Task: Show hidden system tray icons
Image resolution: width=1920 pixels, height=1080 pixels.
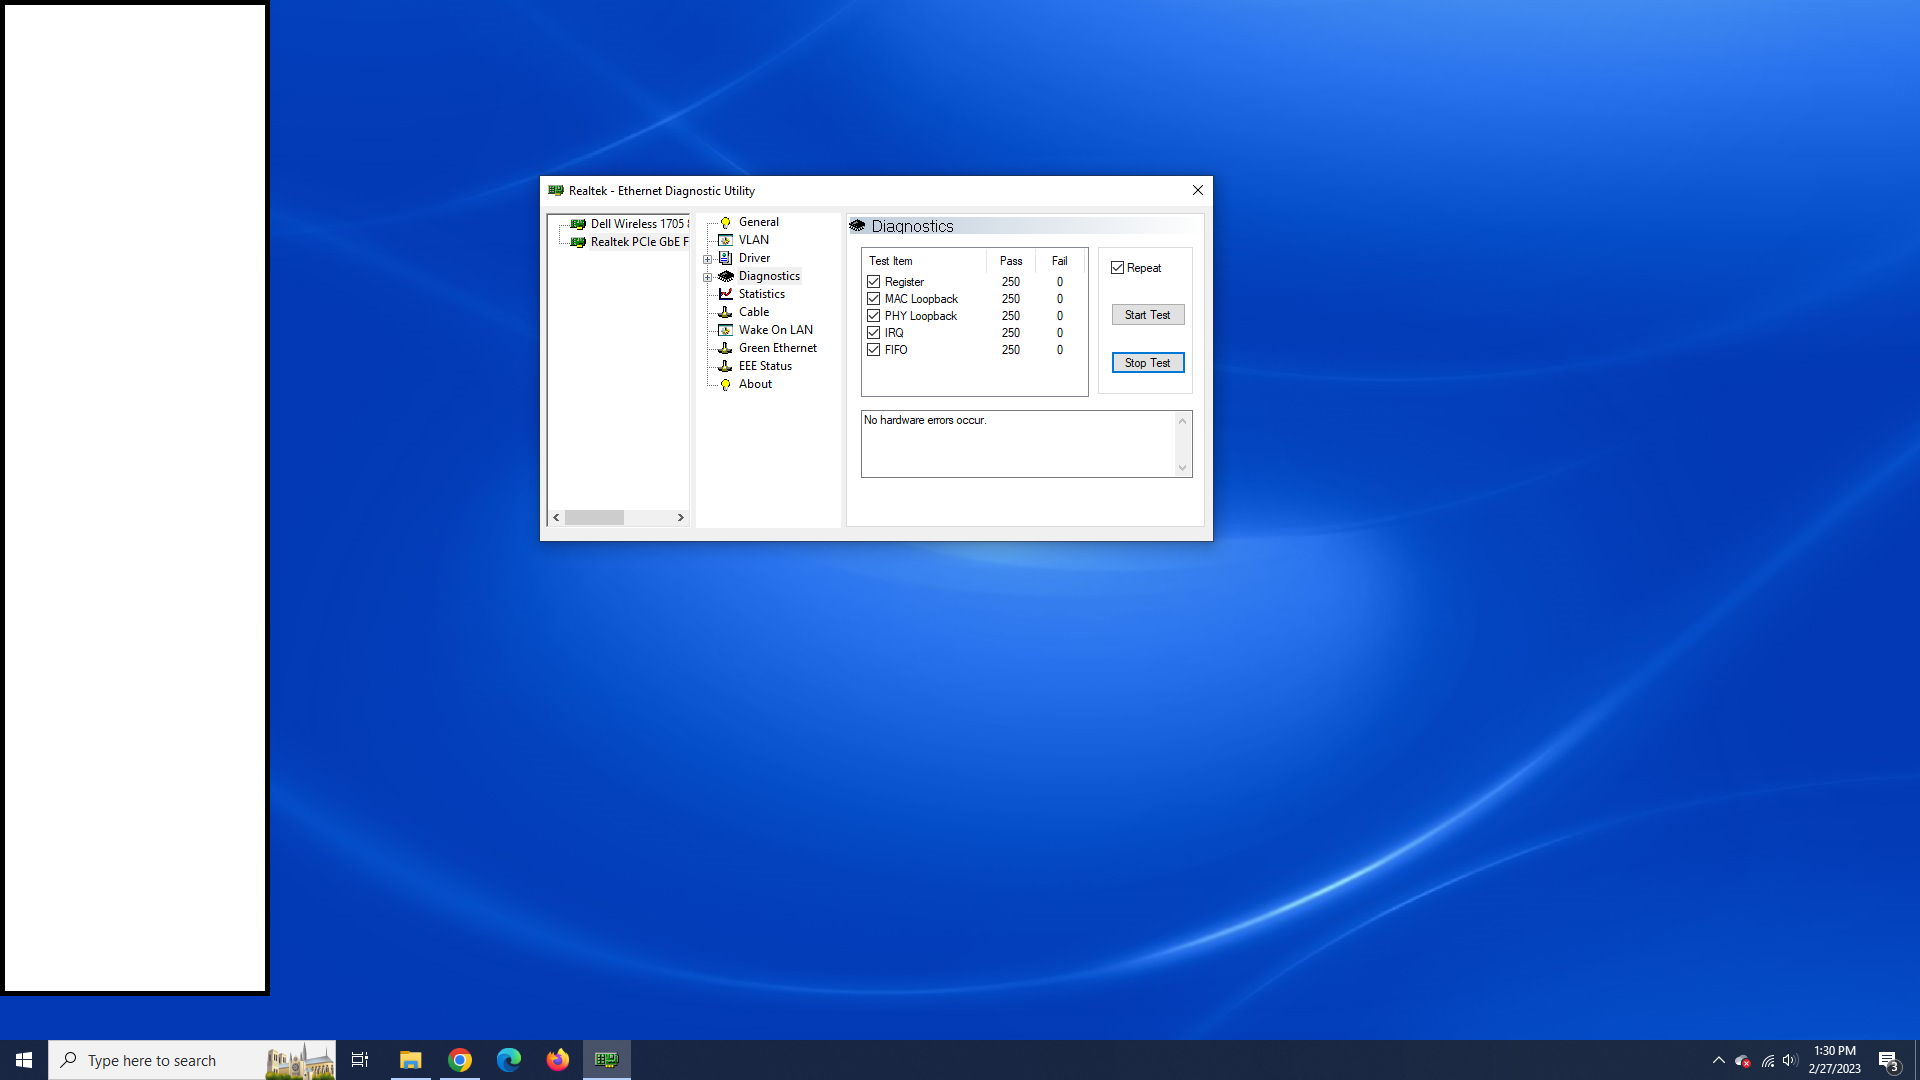Action: pos(1718,1060)
